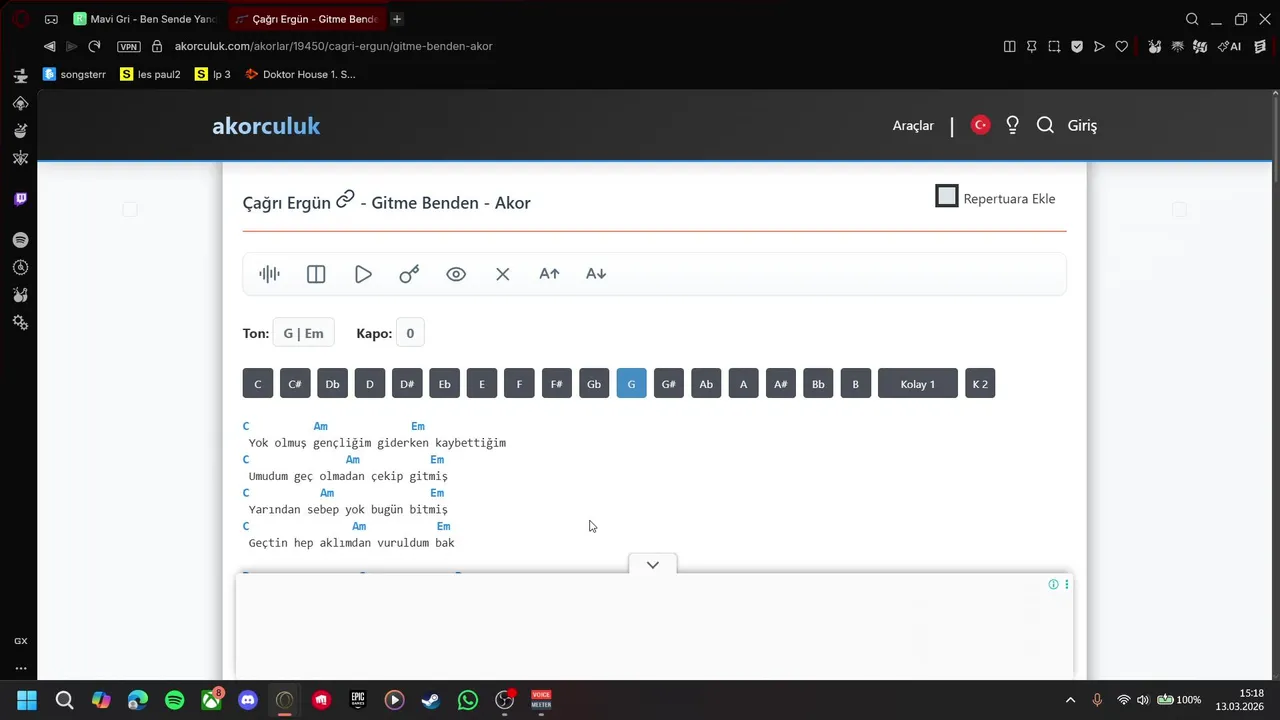Go to akorculuk home logo
Screen dimensions: 1280x720
click(x=266, y=125)
